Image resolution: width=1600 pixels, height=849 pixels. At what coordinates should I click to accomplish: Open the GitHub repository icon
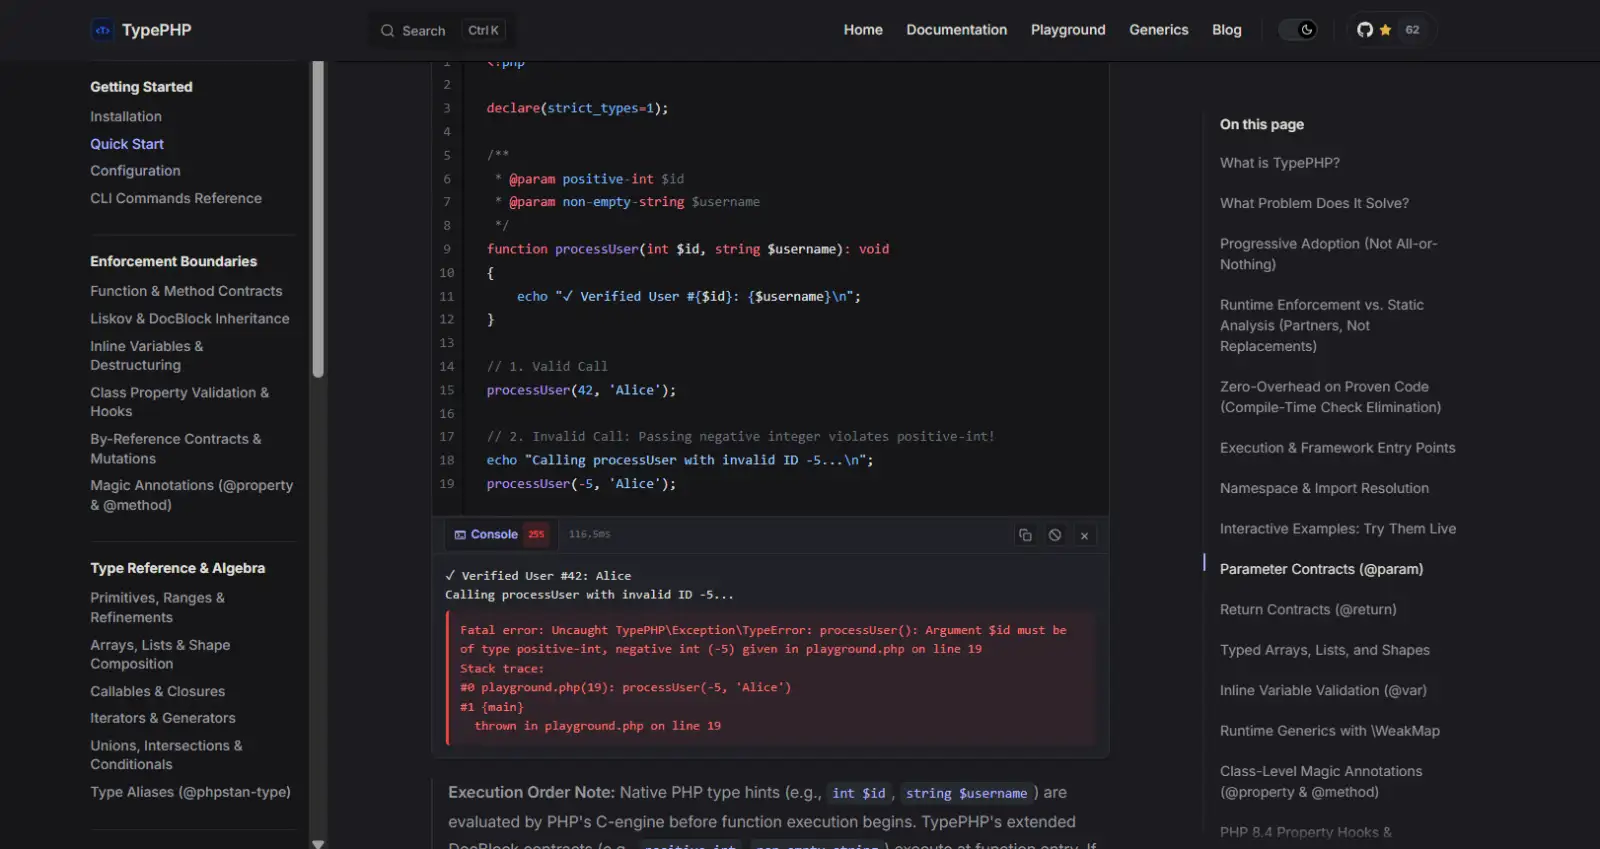(x=1364, y=30)
